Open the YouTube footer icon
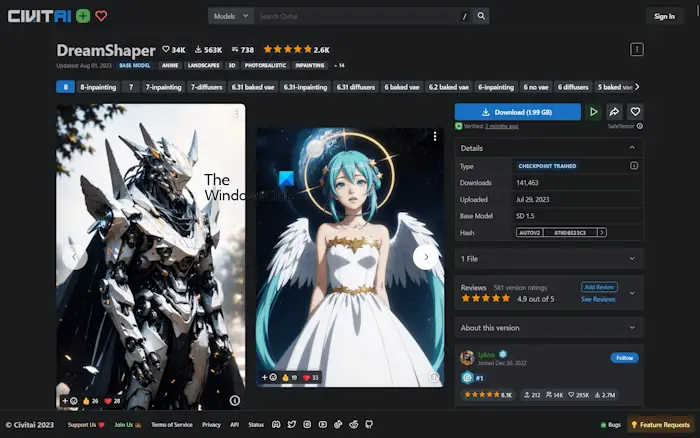700x438 pixels. (323, 424)
